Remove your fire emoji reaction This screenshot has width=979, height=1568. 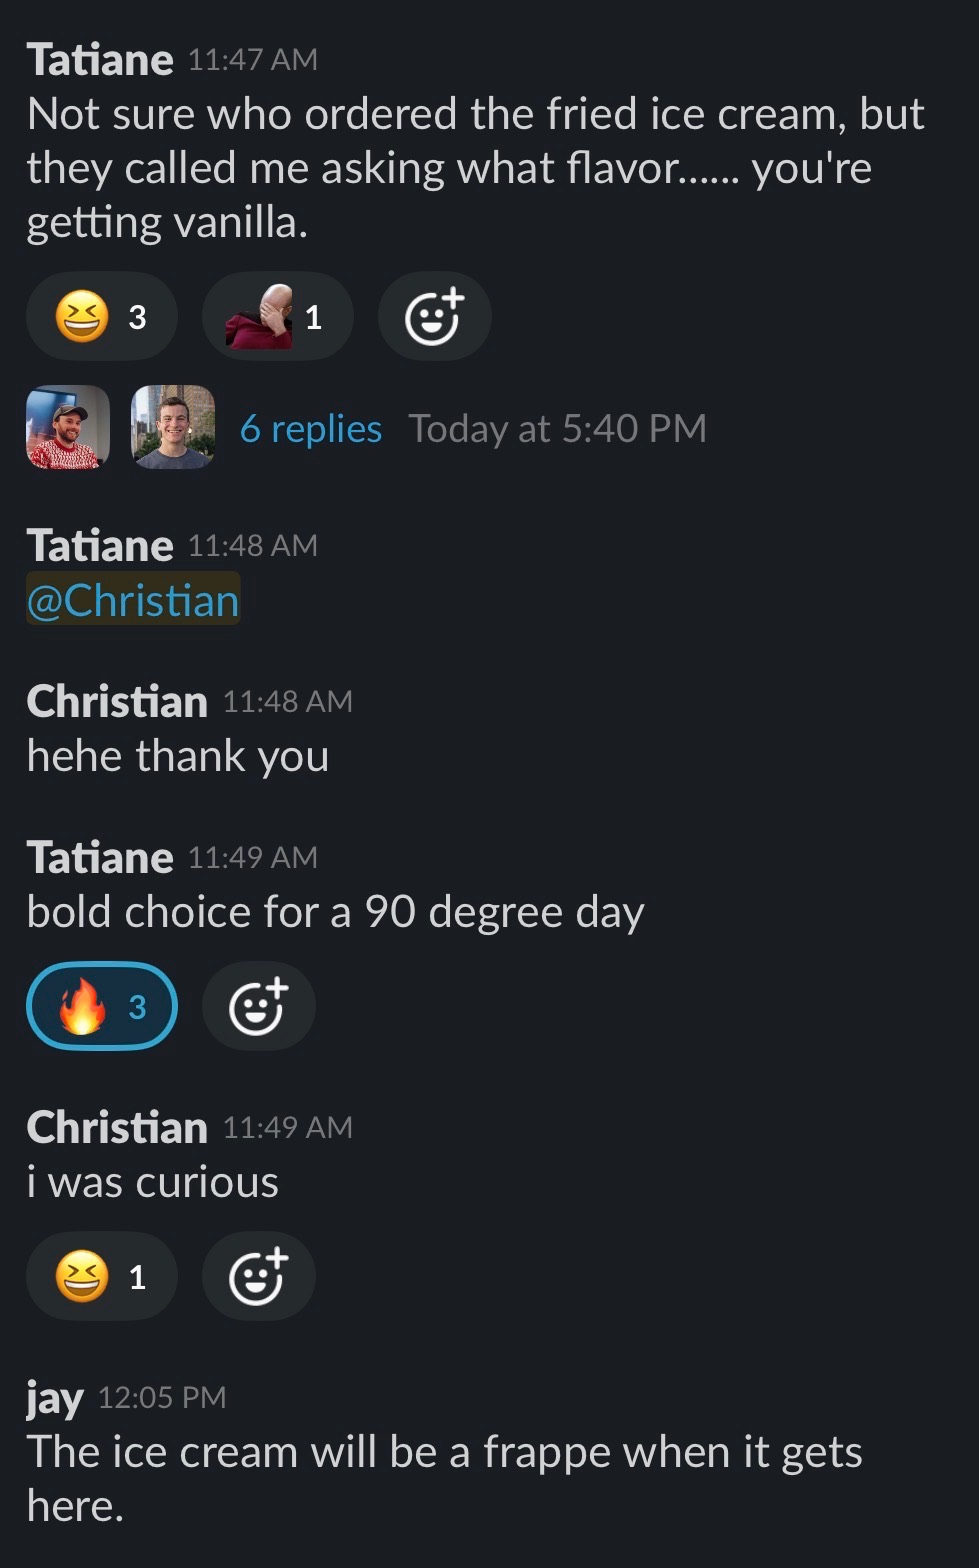pyautogui.click(x=101, y=1006)
